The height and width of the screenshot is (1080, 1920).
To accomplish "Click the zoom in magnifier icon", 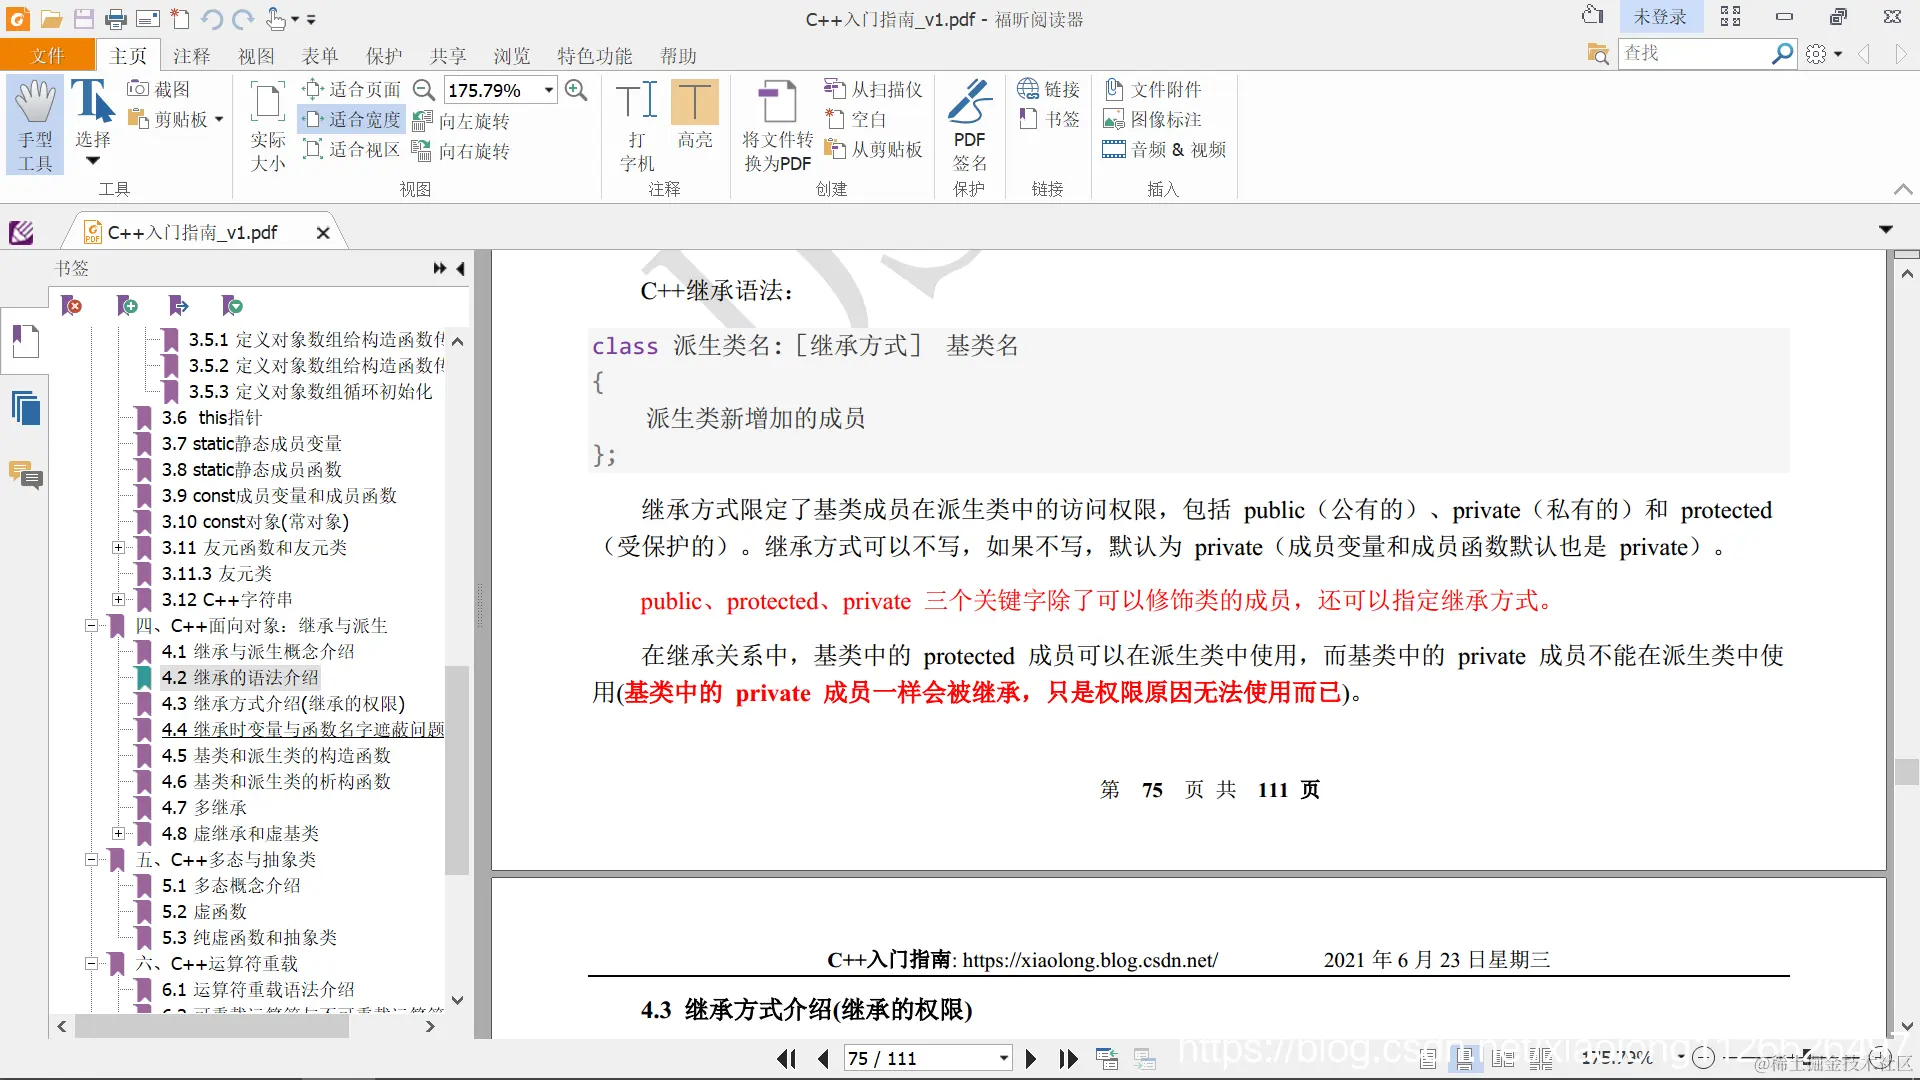I will coord(576,90).
